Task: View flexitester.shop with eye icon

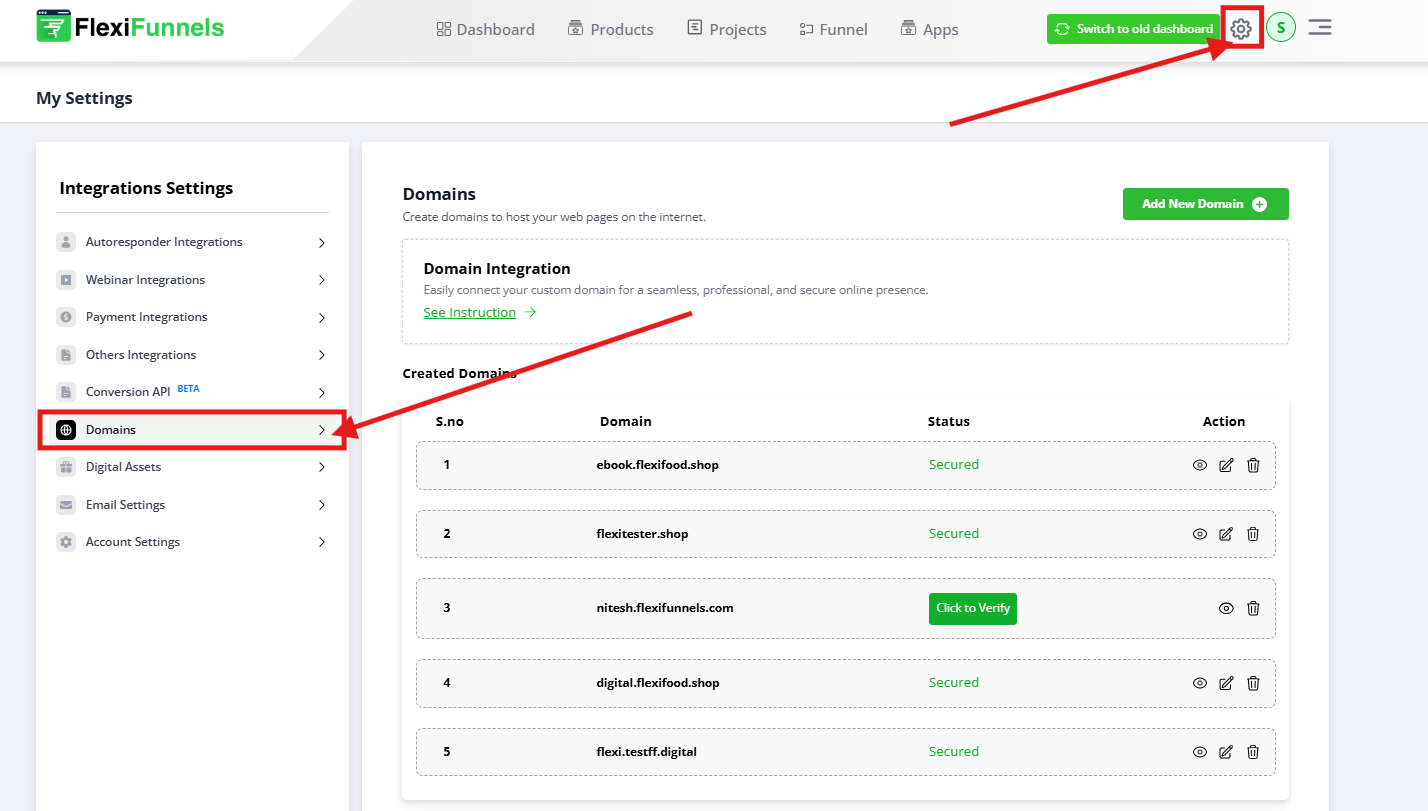Action: point(1200,534)
